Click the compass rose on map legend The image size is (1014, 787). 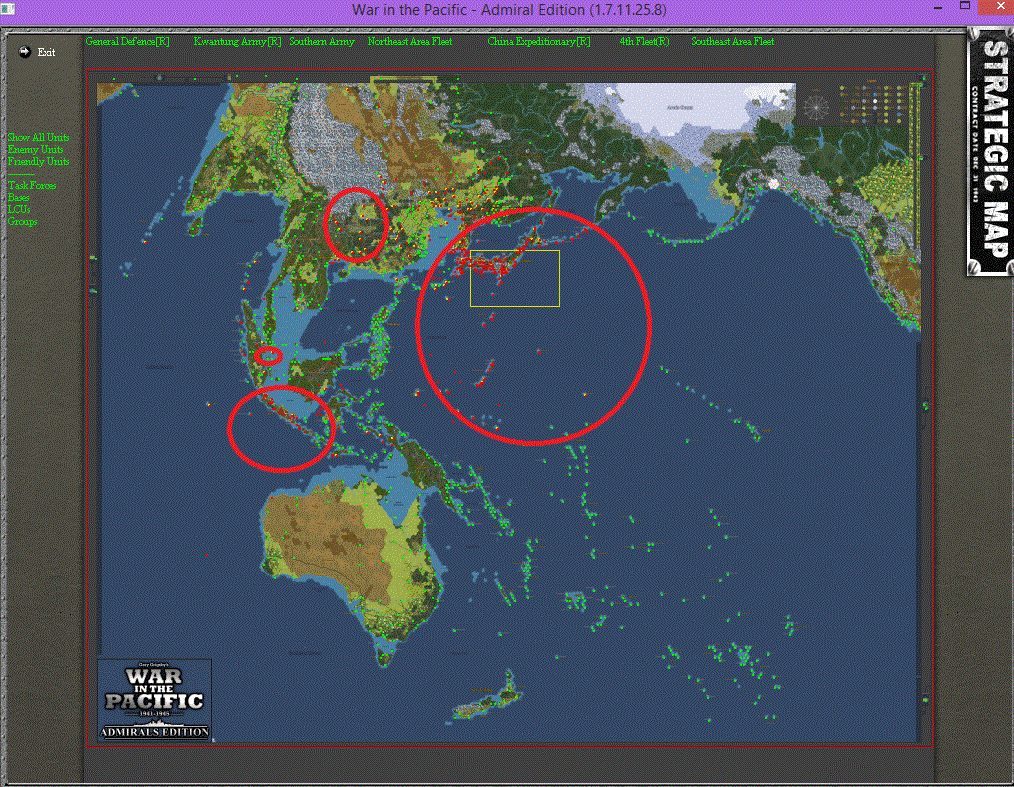coord(816,107)
